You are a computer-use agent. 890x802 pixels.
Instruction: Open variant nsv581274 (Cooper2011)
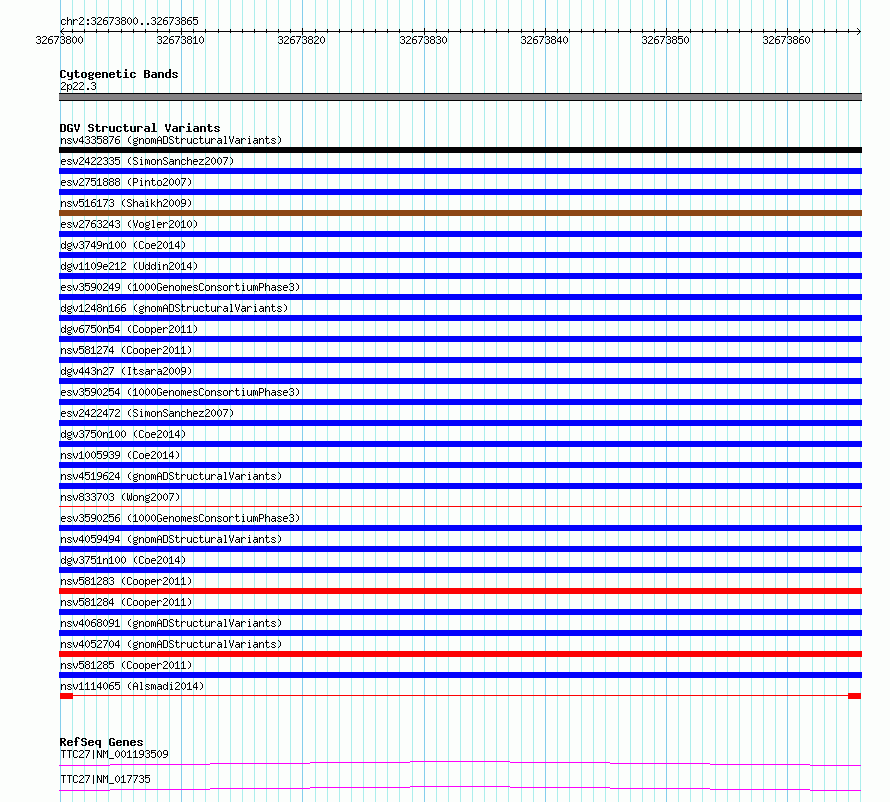126,350
